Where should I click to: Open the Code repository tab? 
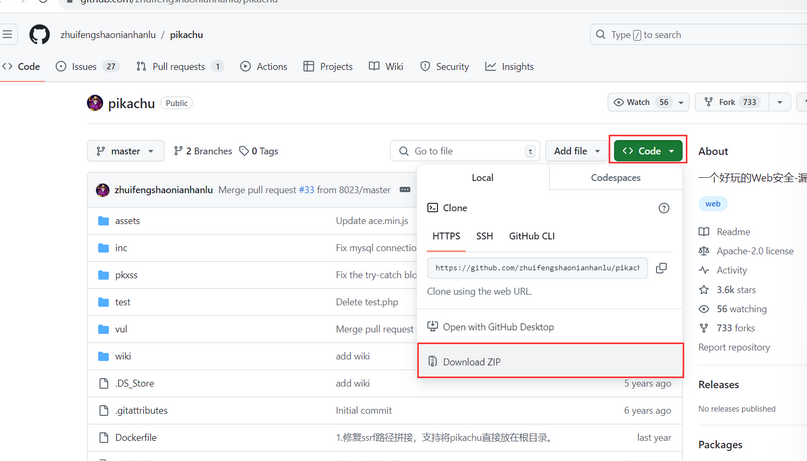coord(22,66)
